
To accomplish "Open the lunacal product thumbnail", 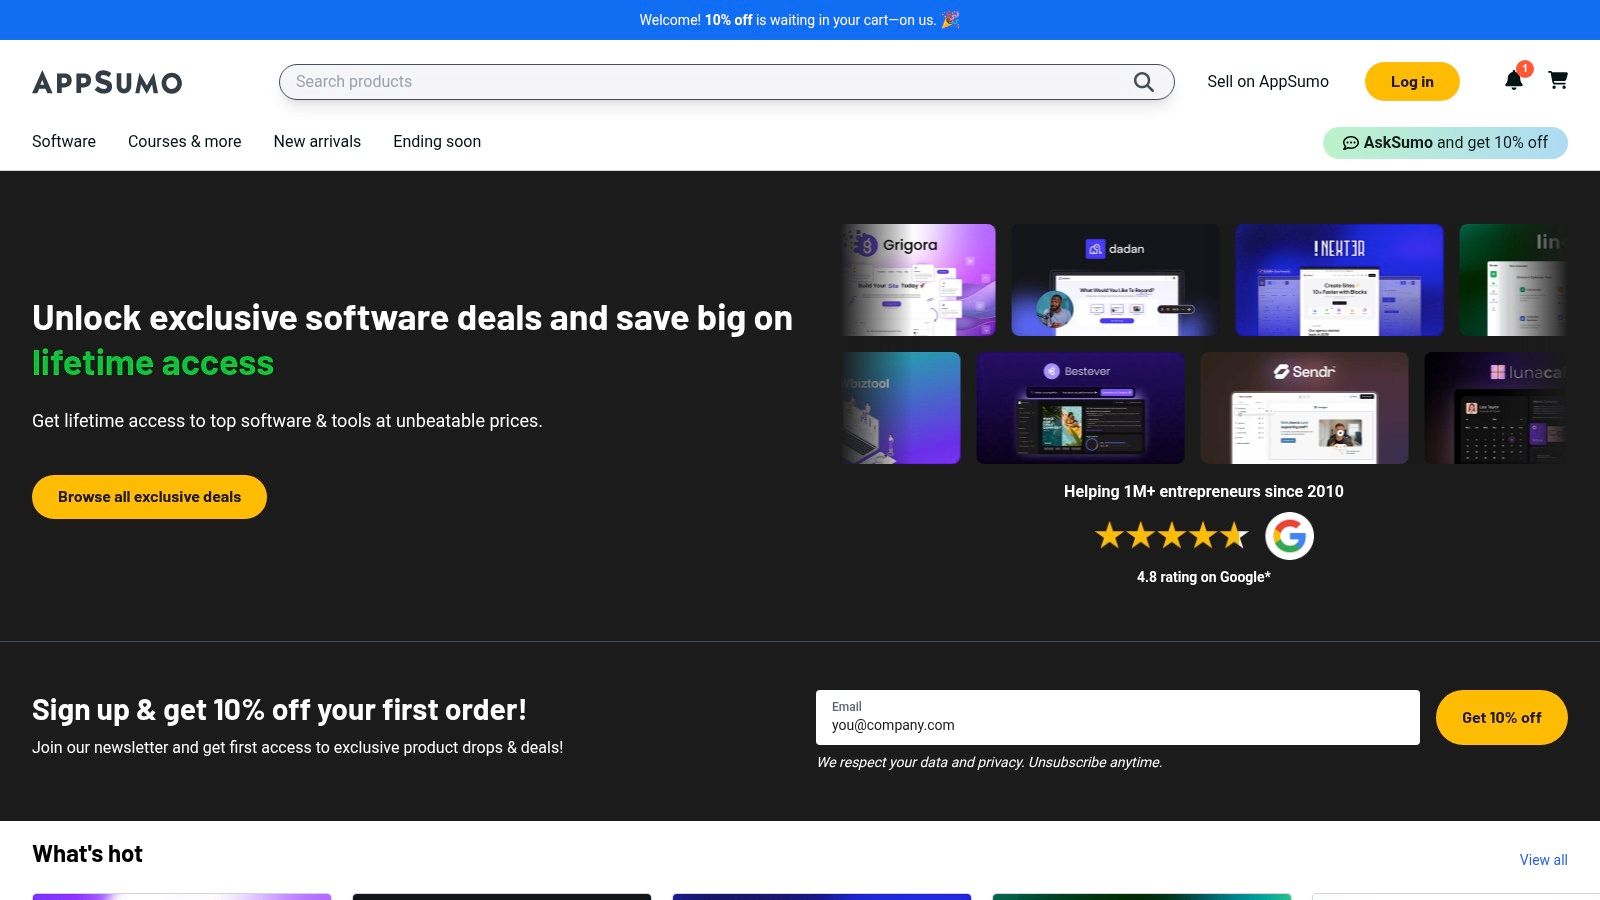I will pos(1495,408).
